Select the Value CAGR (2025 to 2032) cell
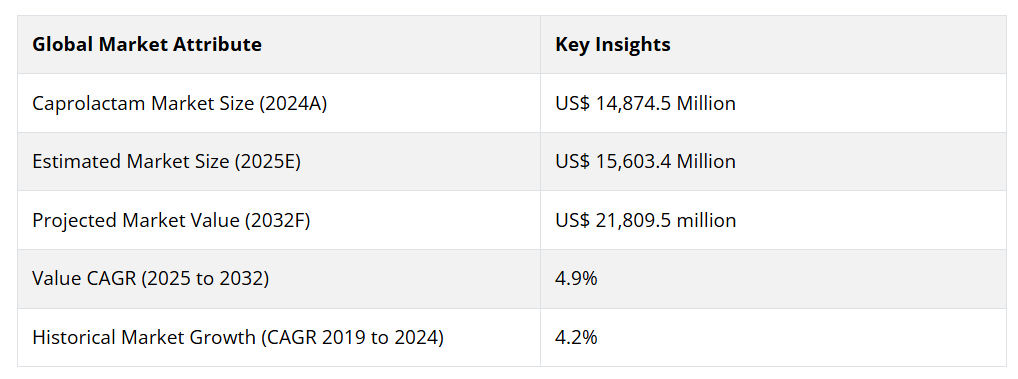This screenshot has height=379, width=1018. [279, 278]
